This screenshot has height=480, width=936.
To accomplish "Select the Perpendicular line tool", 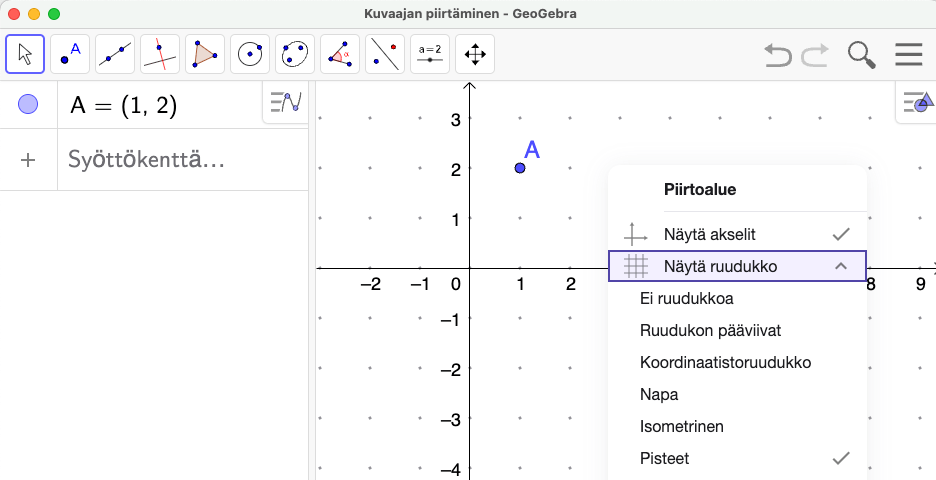I will coord(160,54).
